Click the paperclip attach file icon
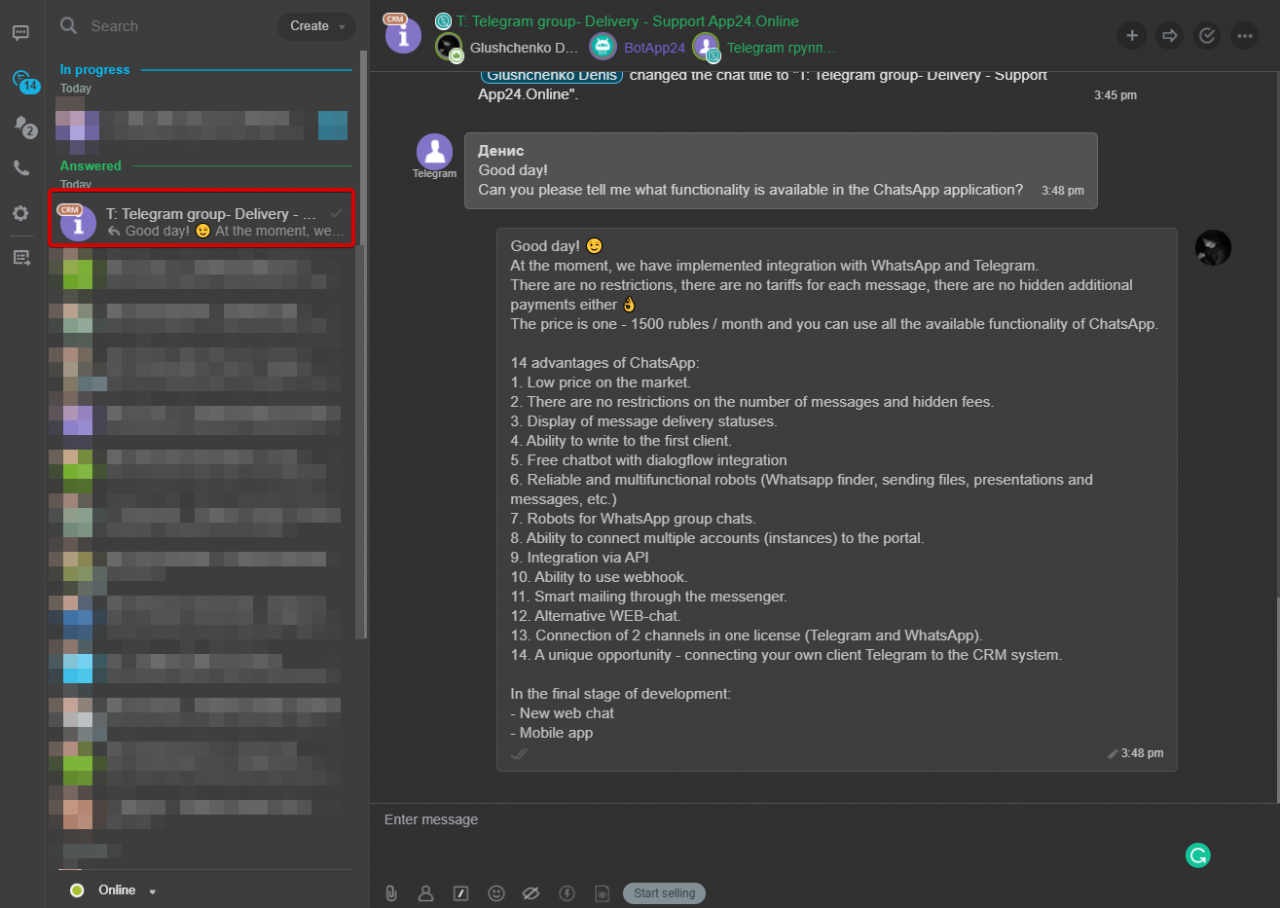 coord(391,893)
